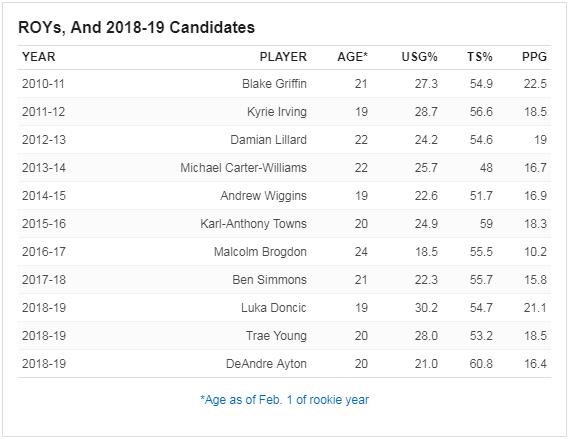Click the YEAR column header

pos(38,57)
